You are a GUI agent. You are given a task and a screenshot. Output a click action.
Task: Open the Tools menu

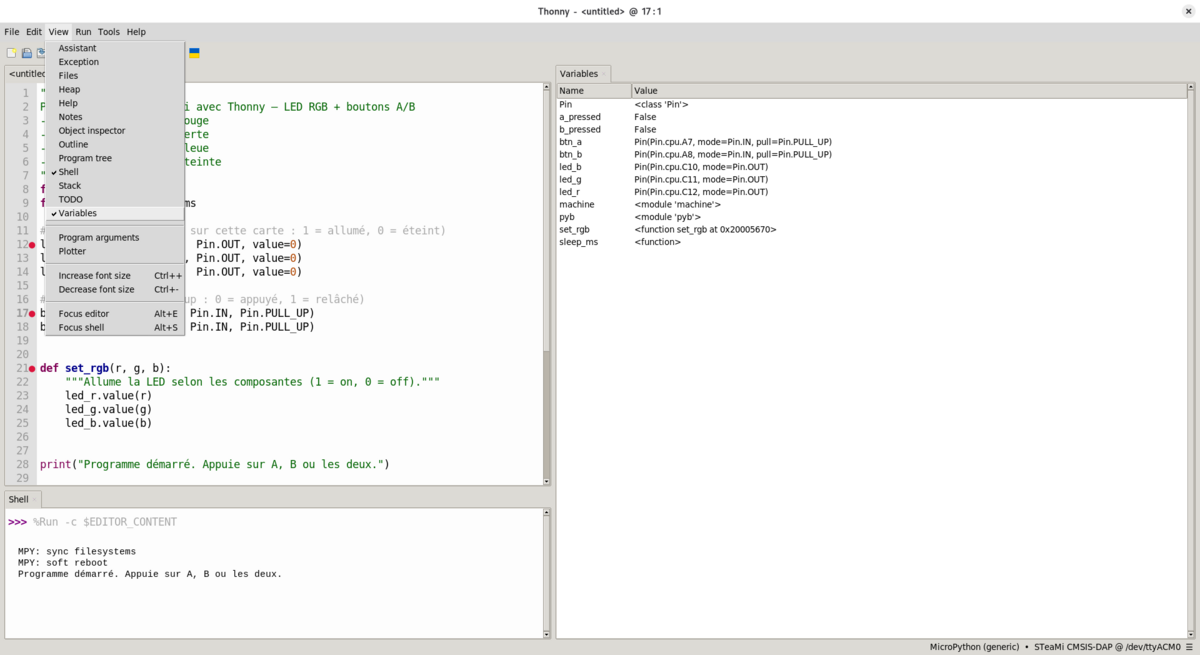click(109, 32)
